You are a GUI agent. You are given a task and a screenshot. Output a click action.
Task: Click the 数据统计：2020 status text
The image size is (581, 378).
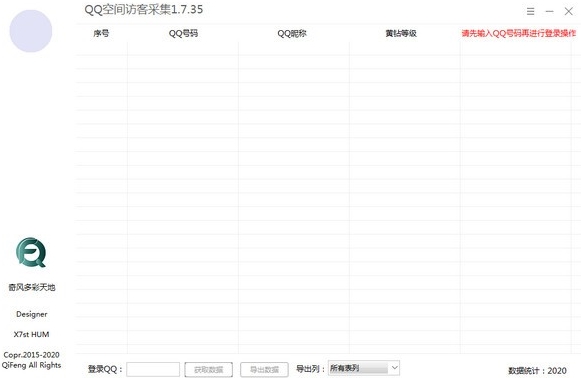pos(537,371)
